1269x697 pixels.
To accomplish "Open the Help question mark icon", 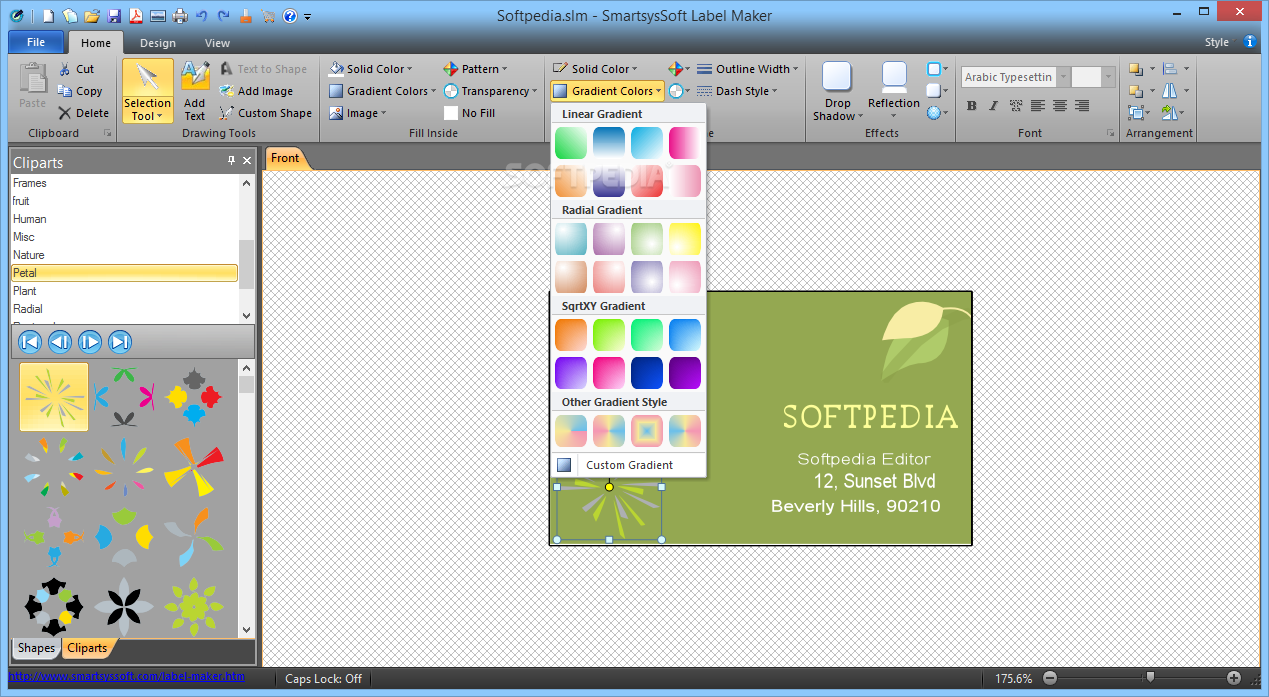I will tap(289, 16).
